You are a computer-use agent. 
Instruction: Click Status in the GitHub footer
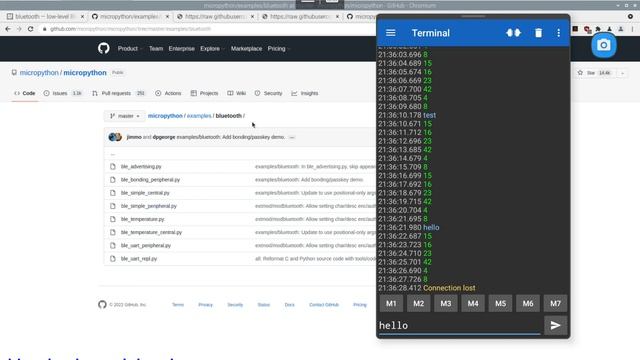pyautogui.click(x=264, y=304)
